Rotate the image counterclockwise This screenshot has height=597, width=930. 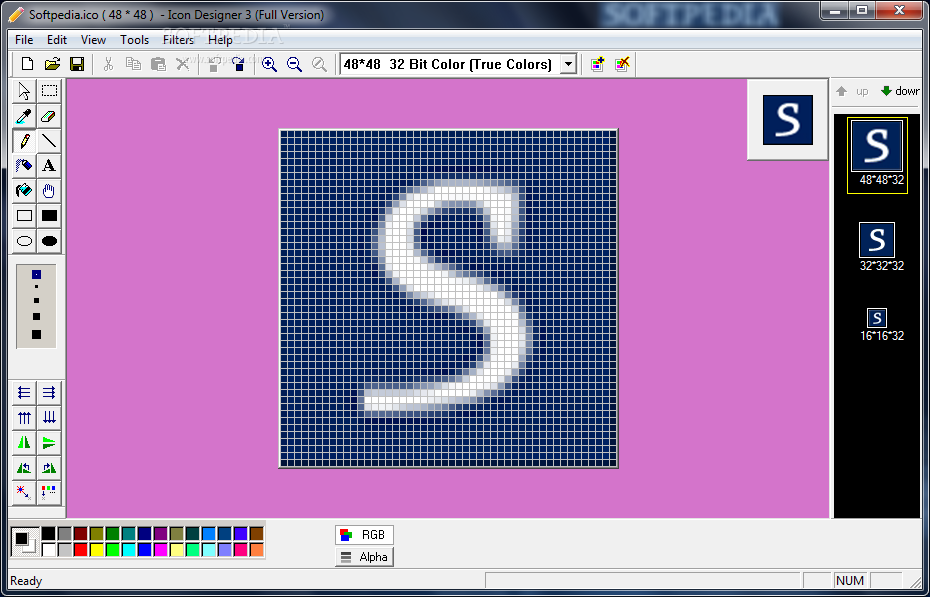(x=24, y=468)
